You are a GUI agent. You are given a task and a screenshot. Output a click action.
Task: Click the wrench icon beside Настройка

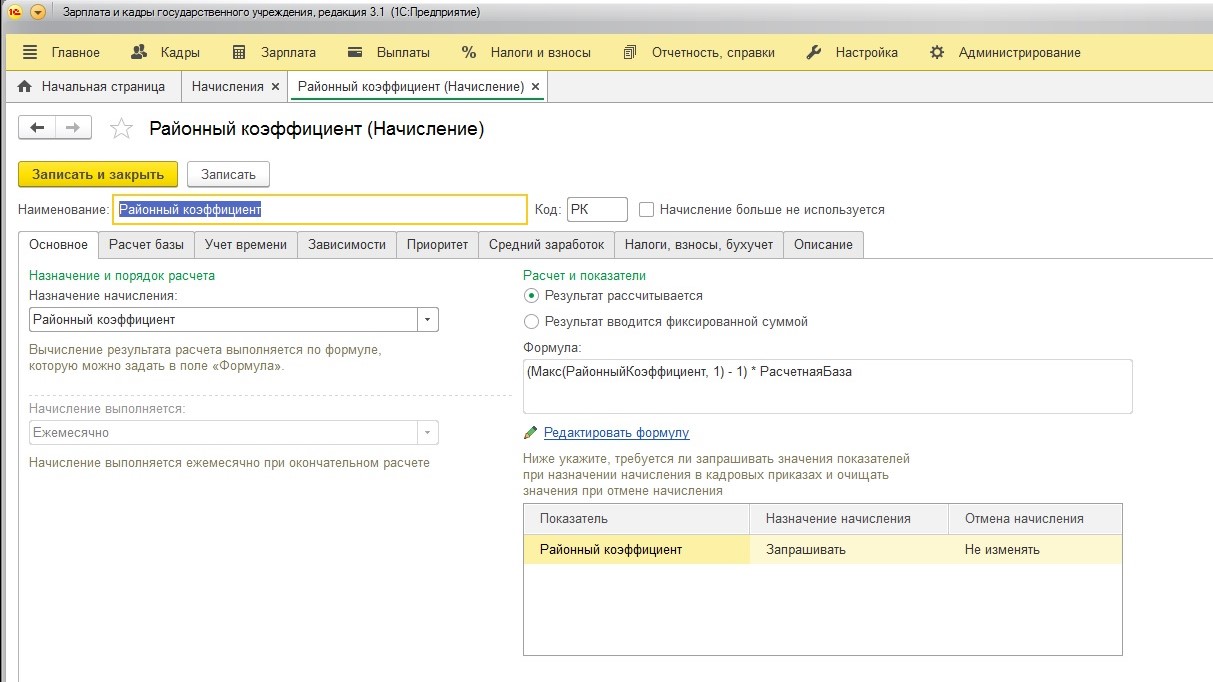pos(813,52)
